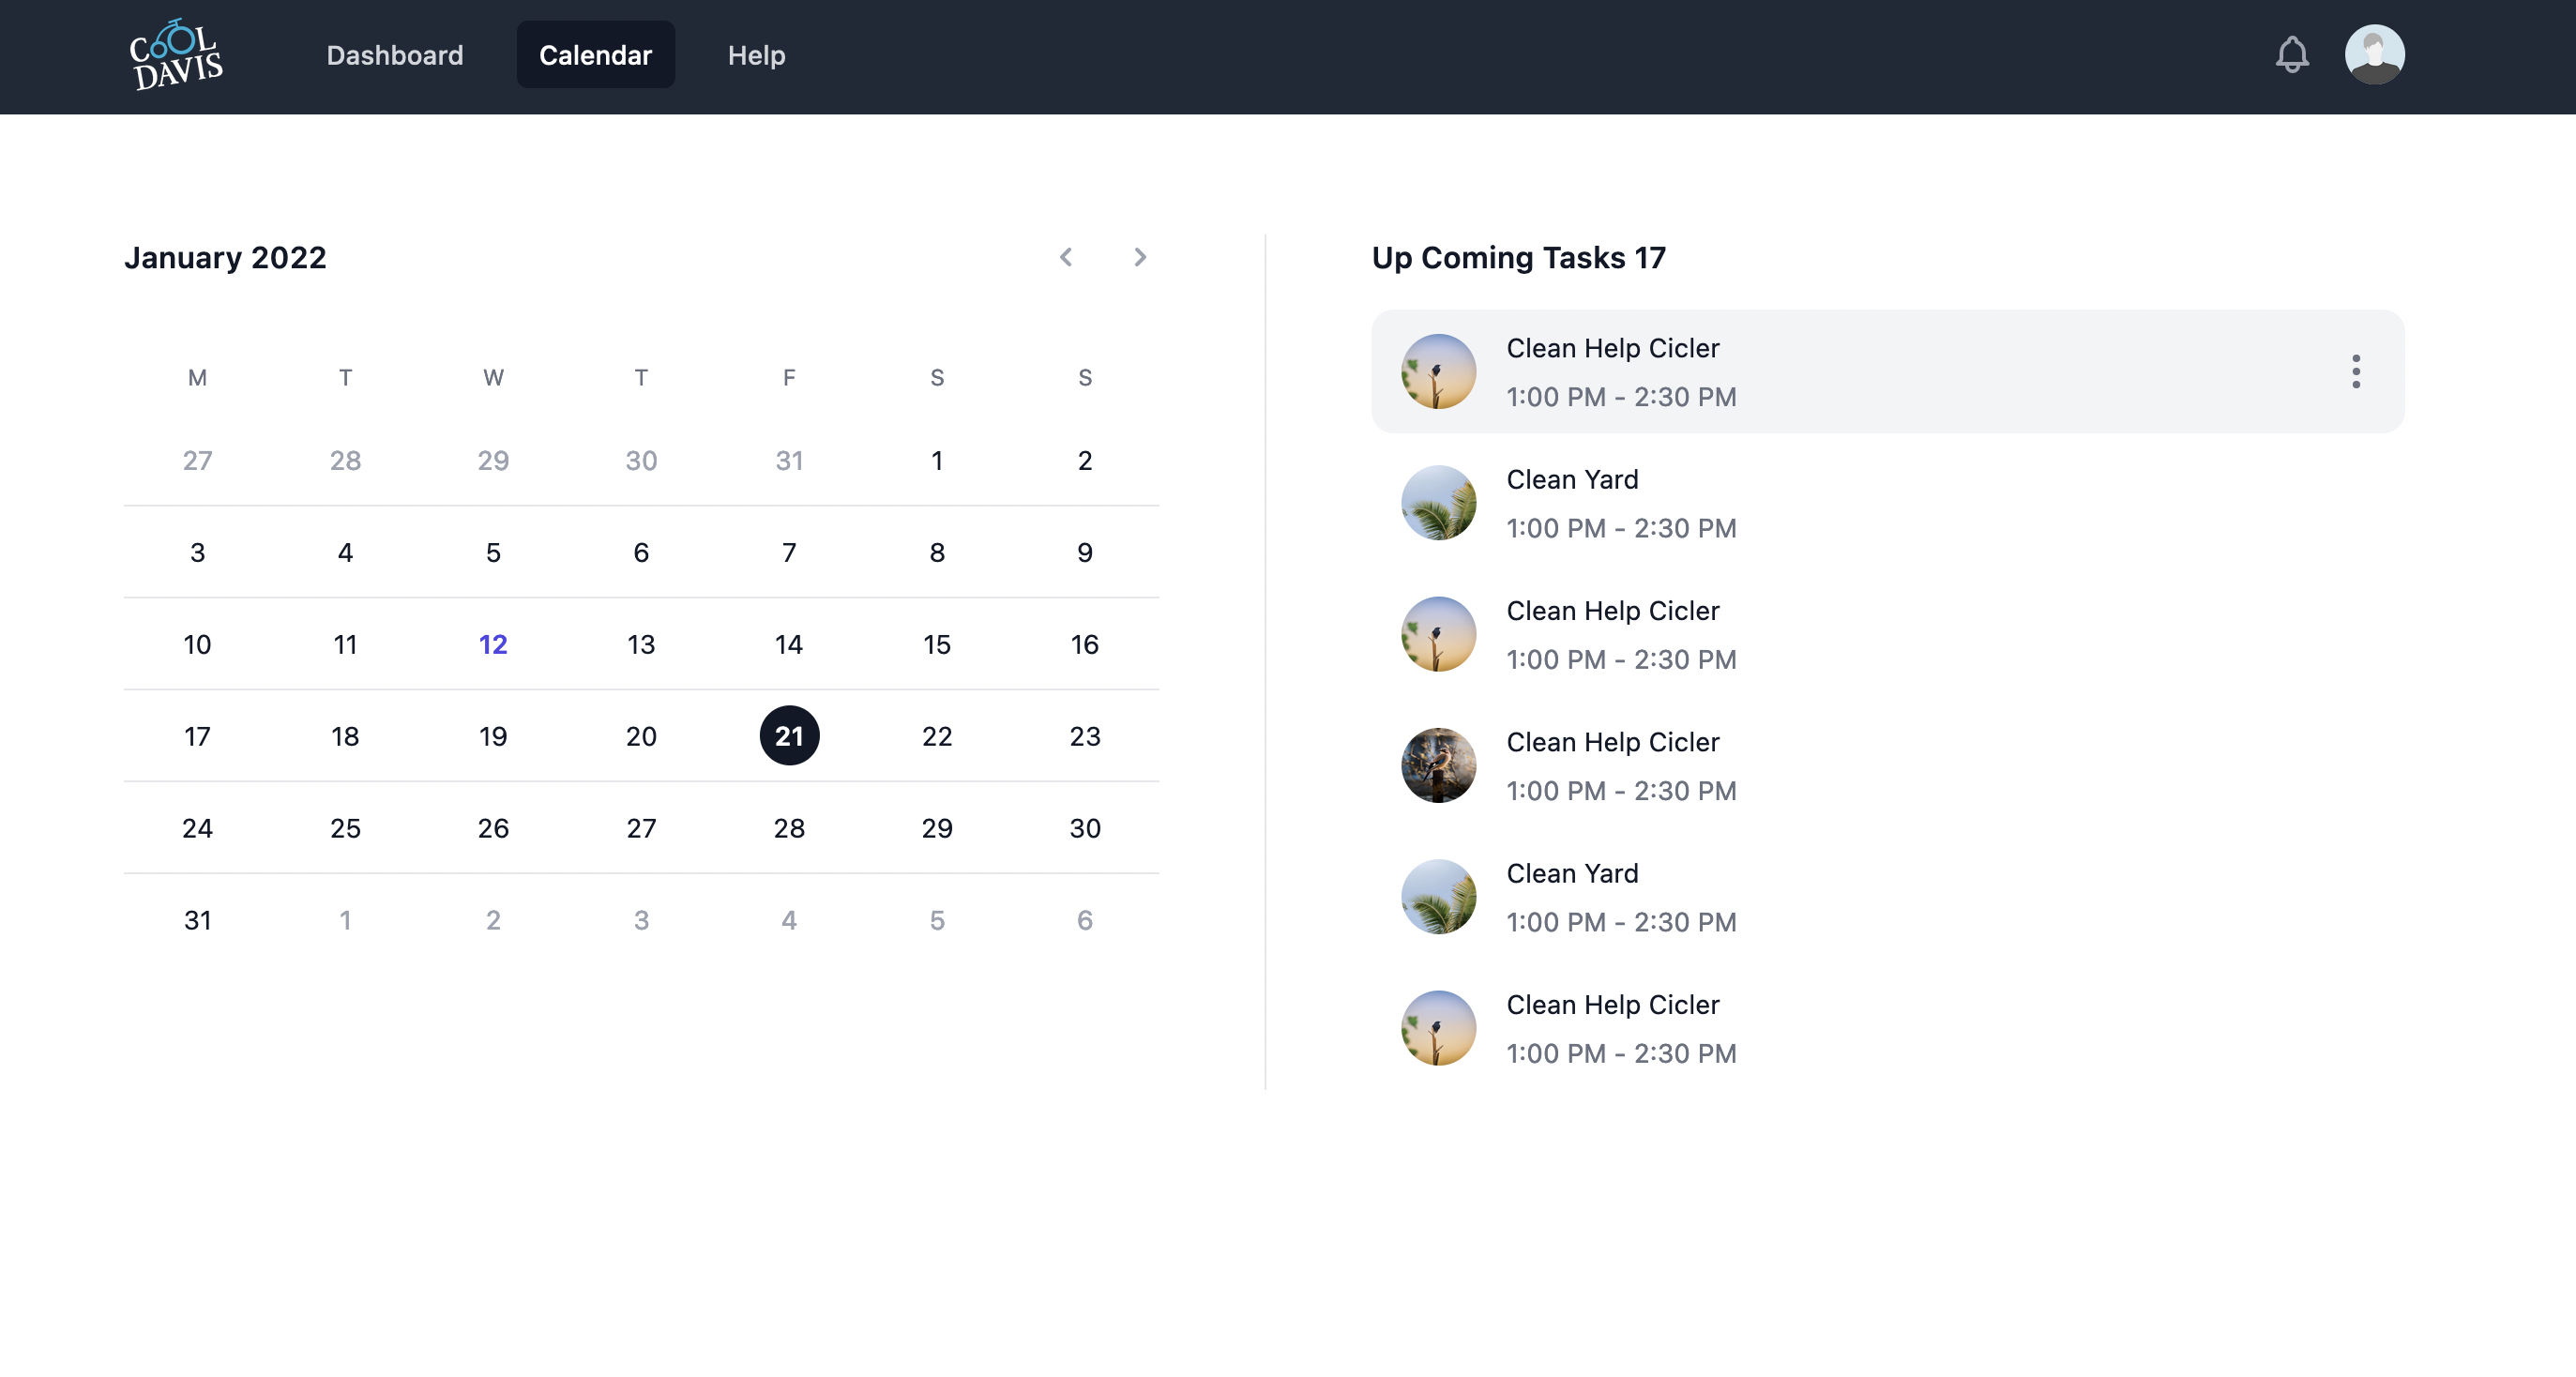Viewport: 2576px width, 1377px height.
Task: Open the three-dot menu on the first task
Action: point(2355,371)
